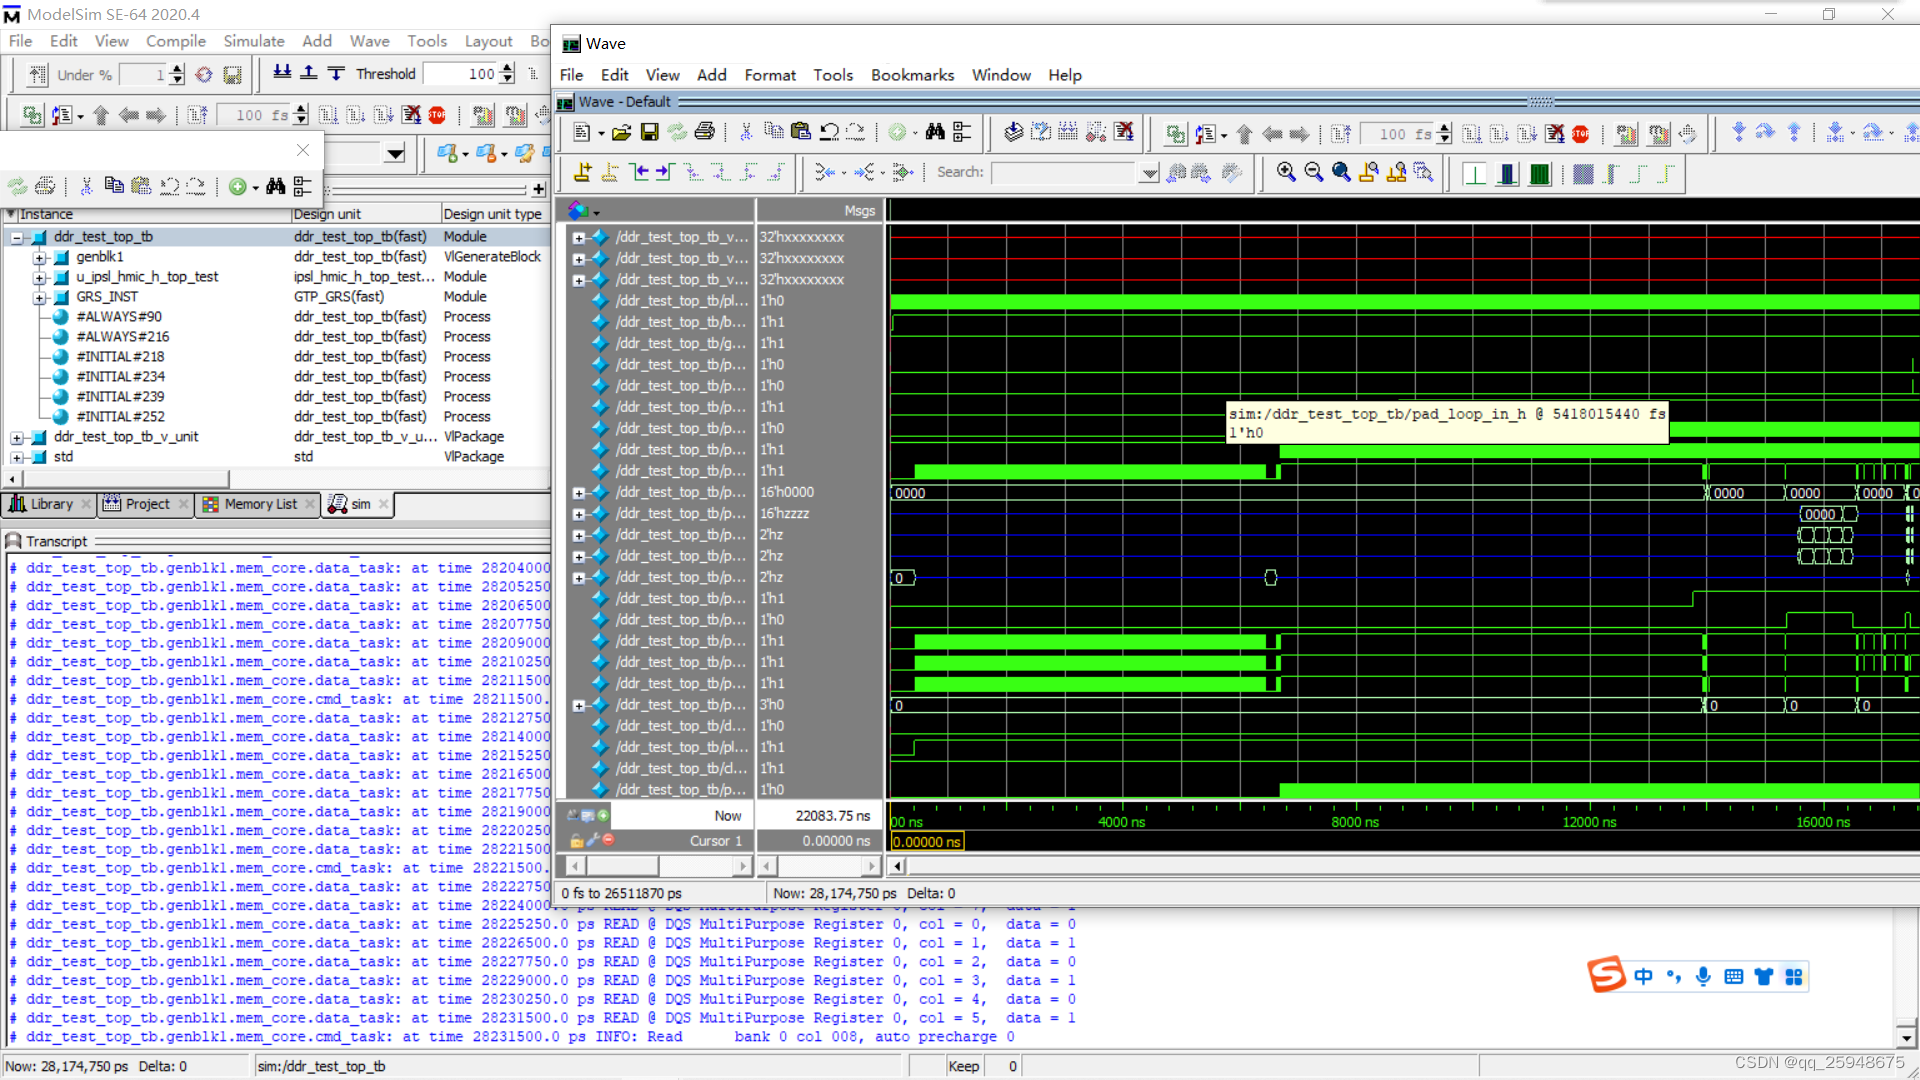Screen dimensions: 1920x1080
Task: Expand the ddr_test_top_tb_v_unit node
Action: (17, 437)
